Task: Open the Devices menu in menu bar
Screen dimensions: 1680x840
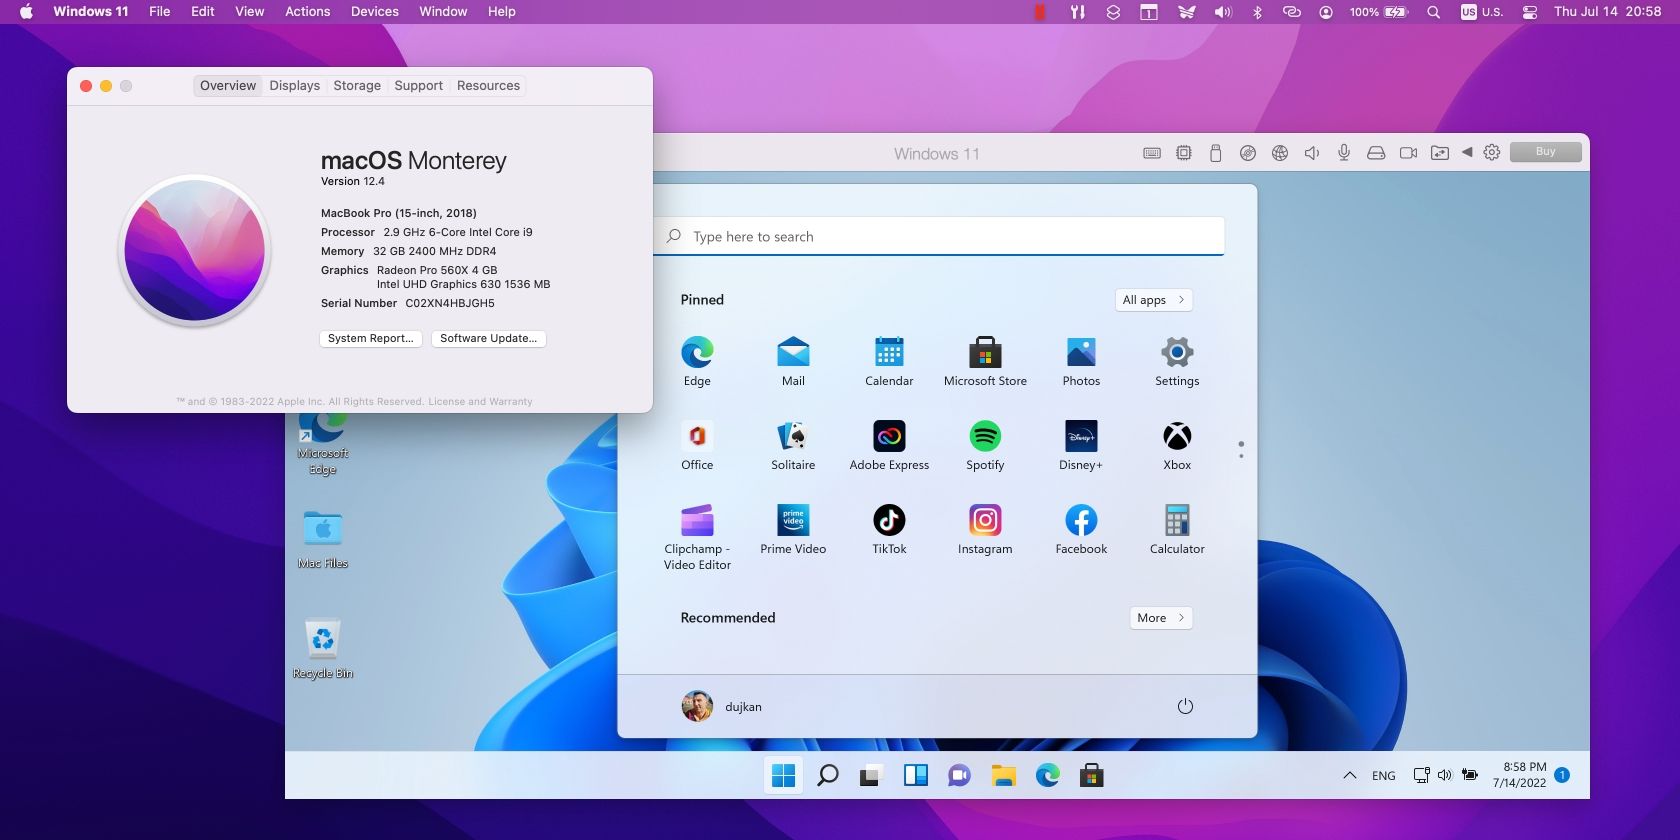Action: [x=374, y=12]
